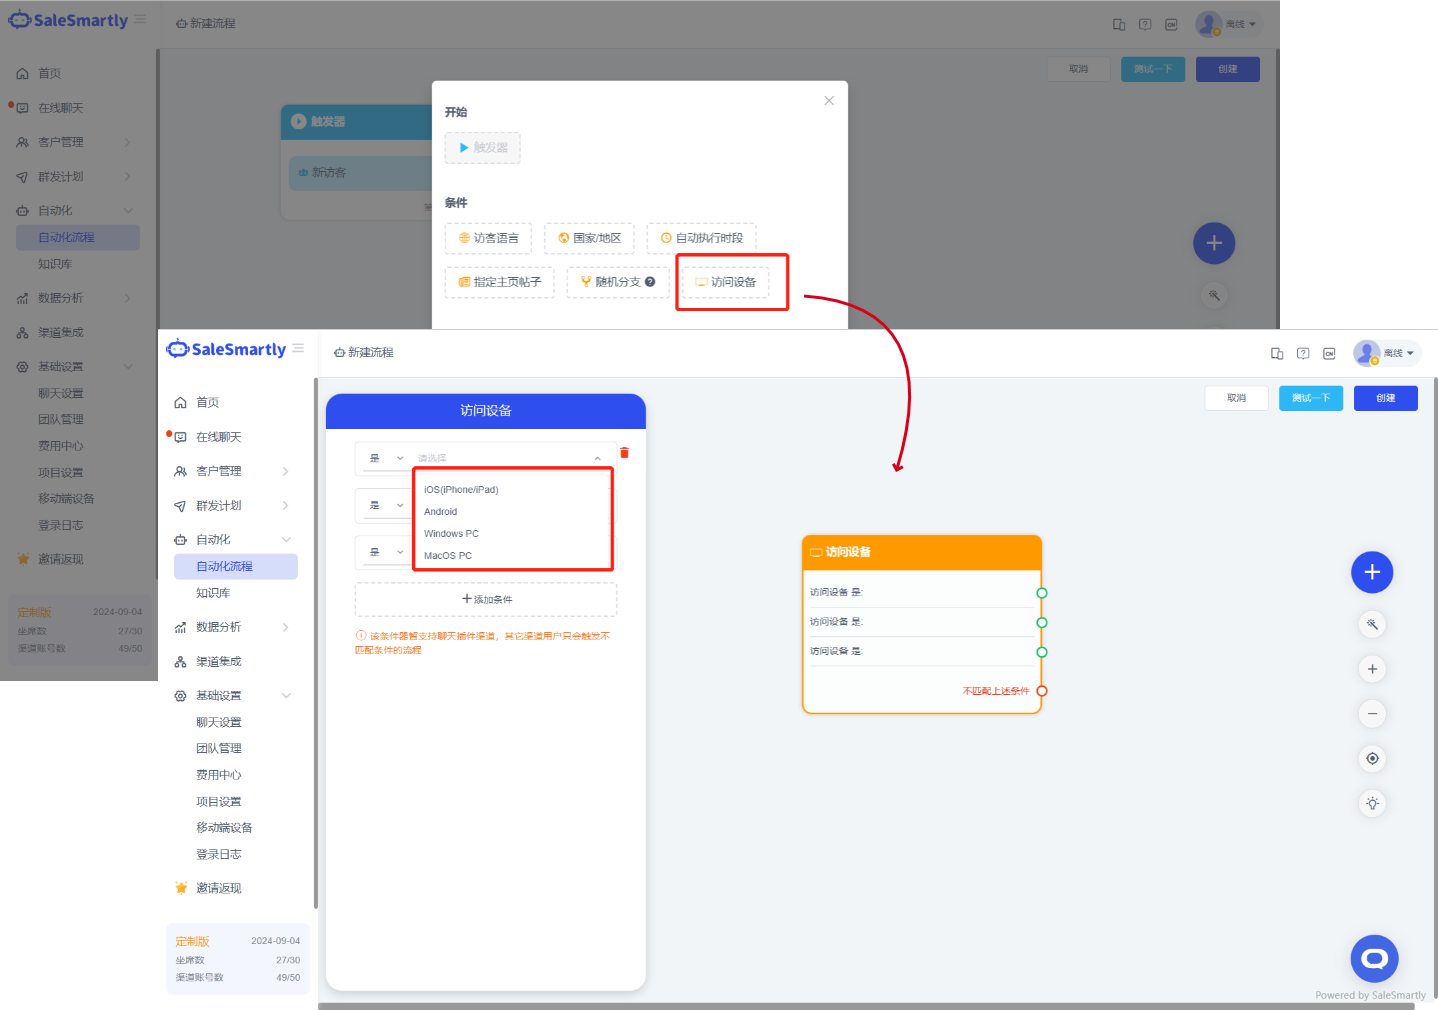This screenshot has width=1438, height=1010.
Task: Select the 国家/地区 condition
Action: [x=589, y=238]
